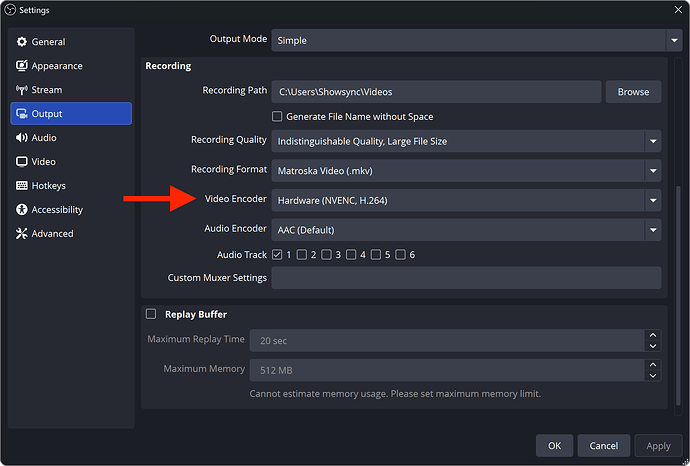Increase Maximum Replay Time value
Screen dimensions: 690x466
pyautogui.click(x=653, y=335)
